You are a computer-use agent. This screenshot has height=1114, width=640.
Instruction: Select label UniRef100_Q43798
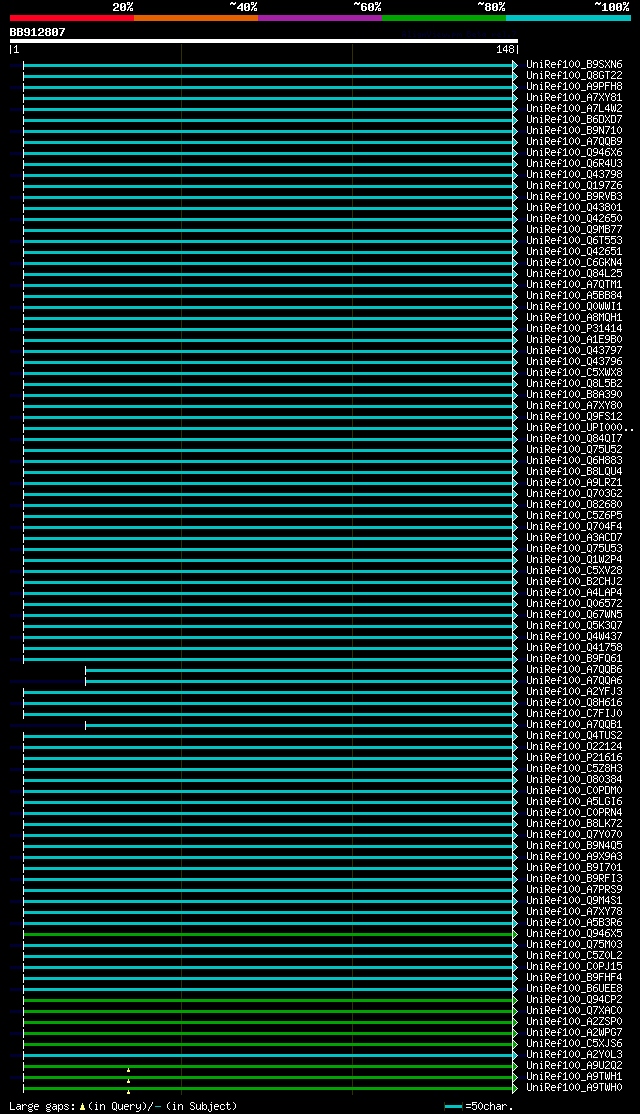(x=574, y=174)
